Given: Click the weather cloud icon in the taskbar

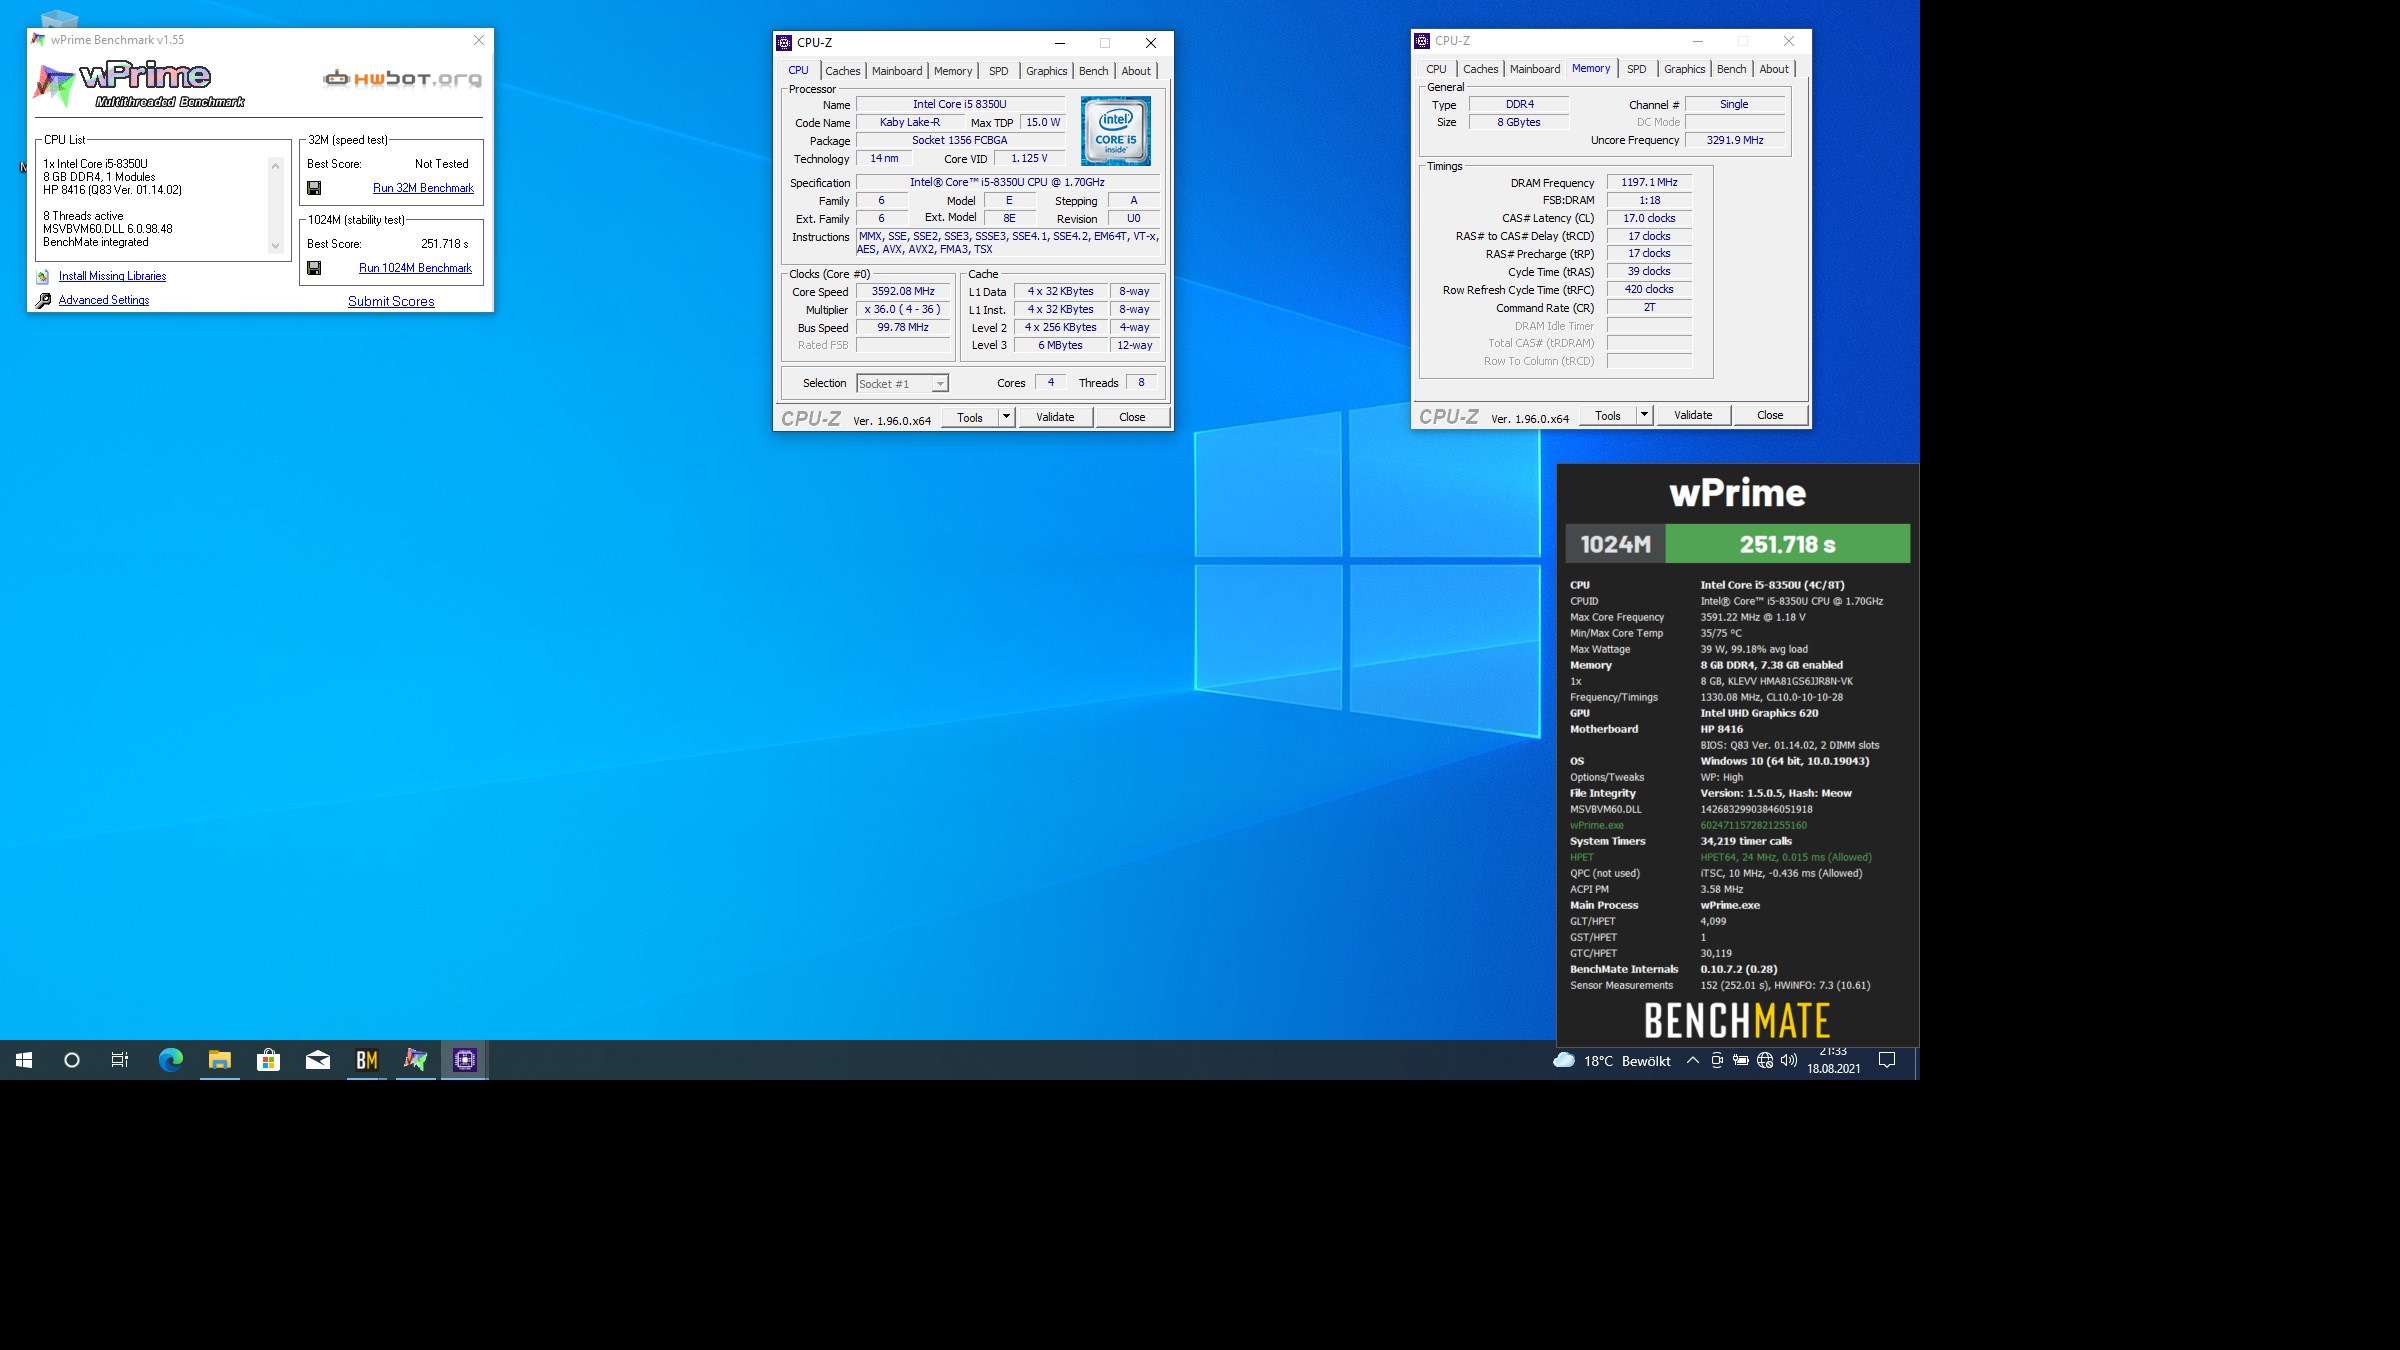Looking at the screenshot, I should pyautogui.click(x=1564, y=1060).
